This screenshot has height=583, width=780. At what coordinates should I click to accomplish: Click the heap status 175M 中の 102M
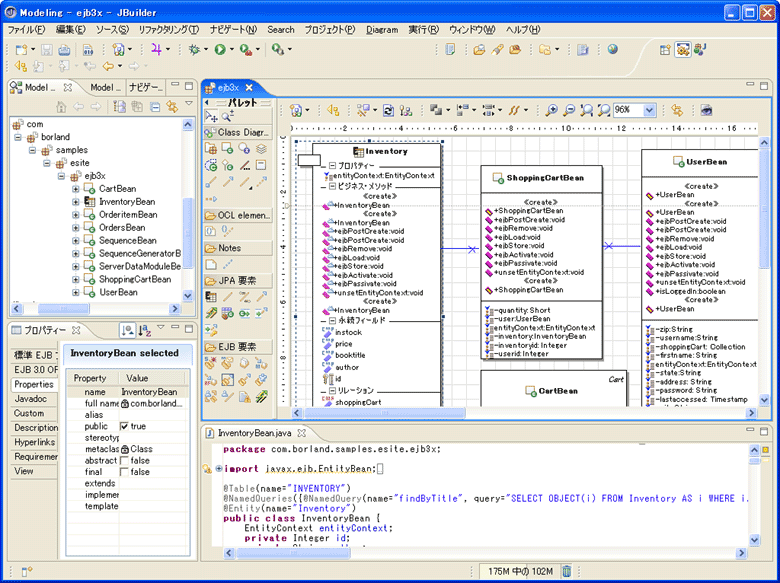(x=520, y=571)
